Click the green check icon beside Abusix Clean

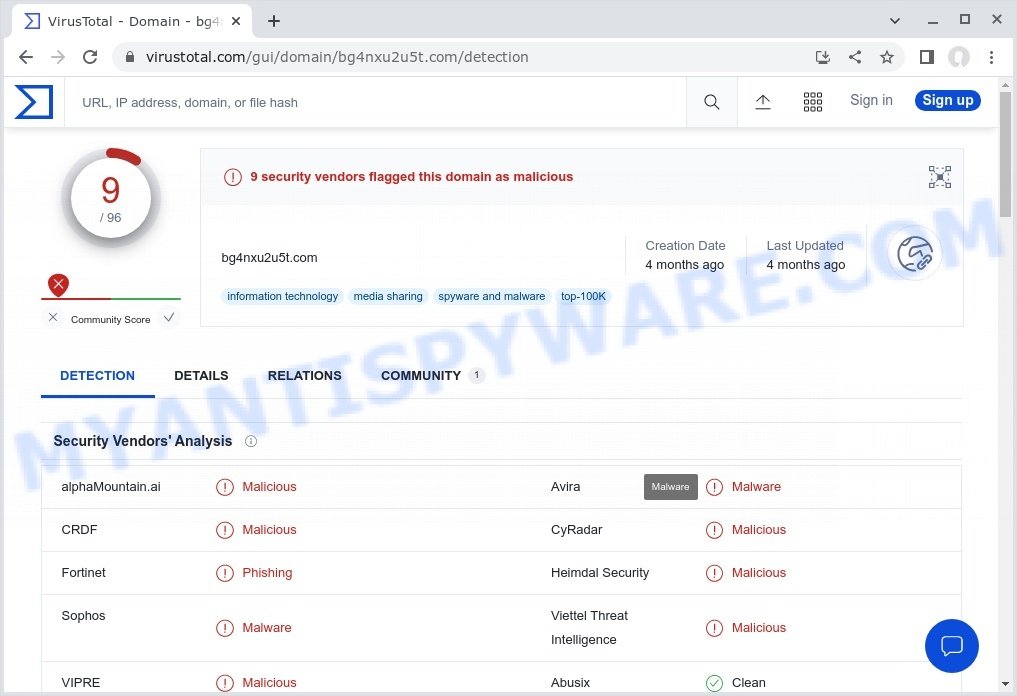click(714, 683)
